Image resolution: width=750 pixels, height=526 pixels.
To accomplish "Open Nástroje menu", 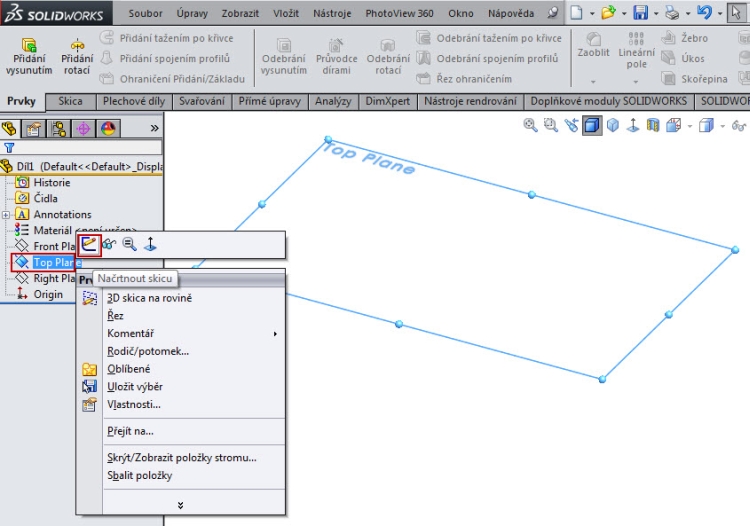I will (x=332, y=13).
